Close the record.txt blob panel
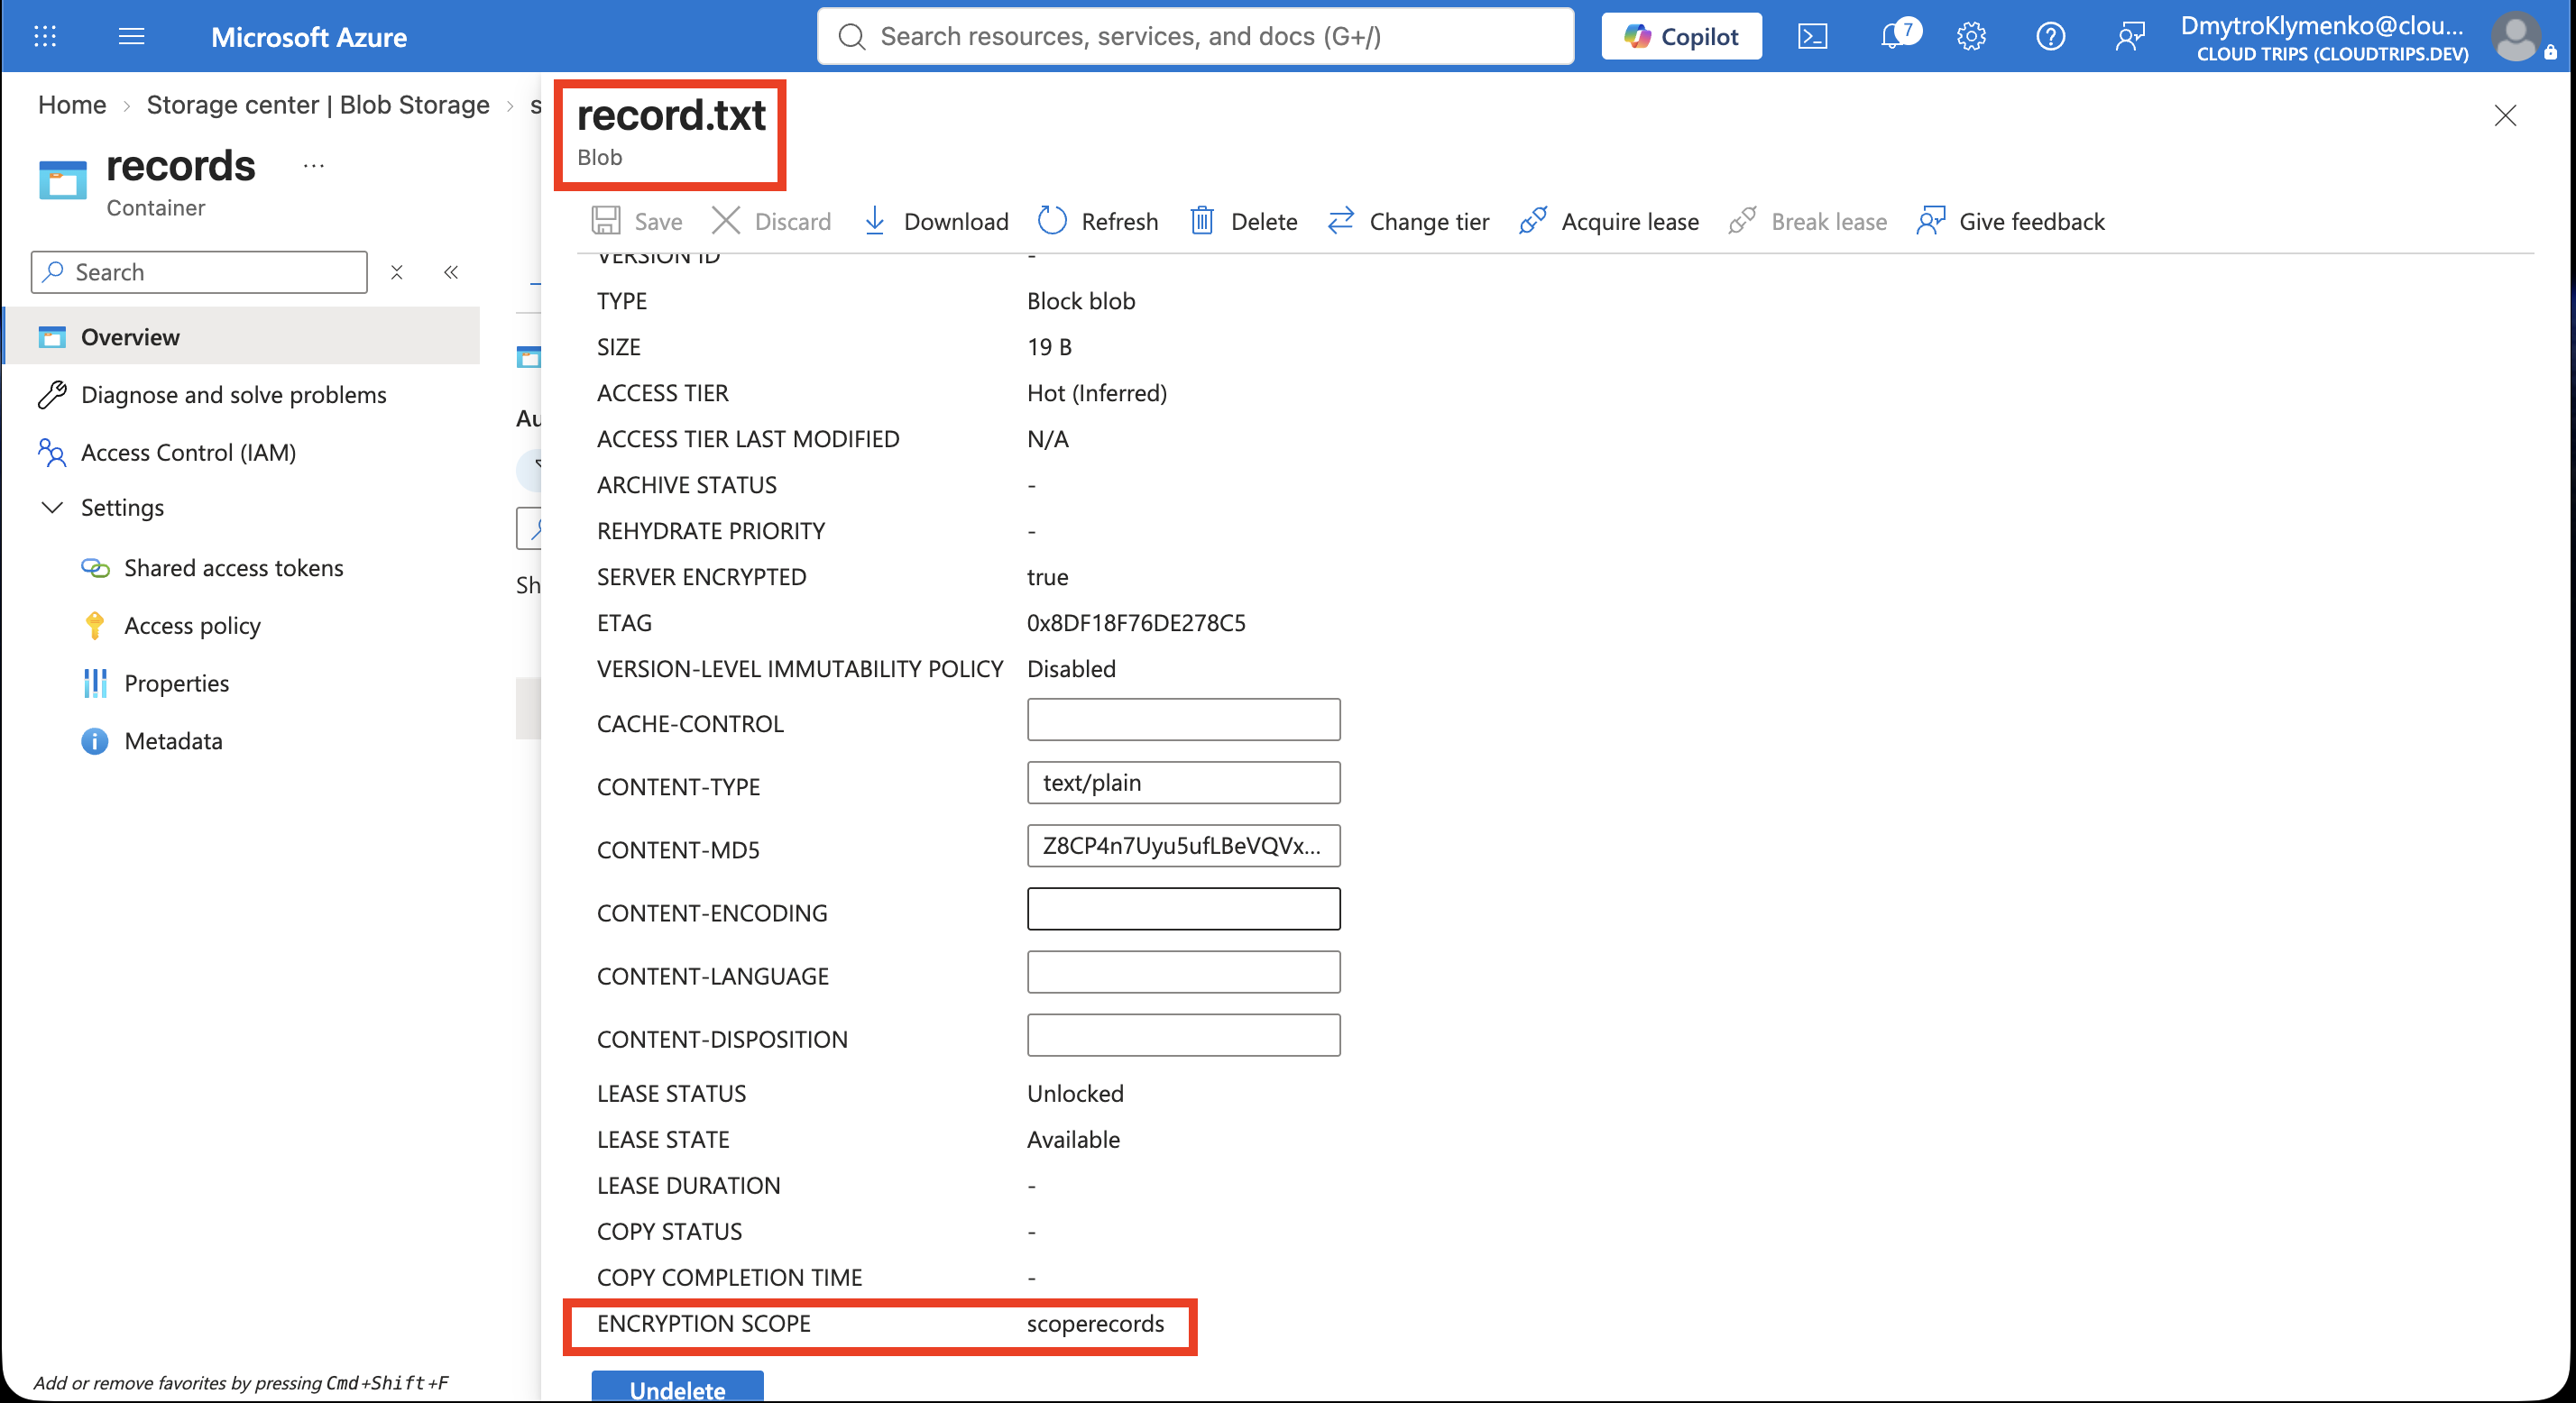 coord(2505,116)
